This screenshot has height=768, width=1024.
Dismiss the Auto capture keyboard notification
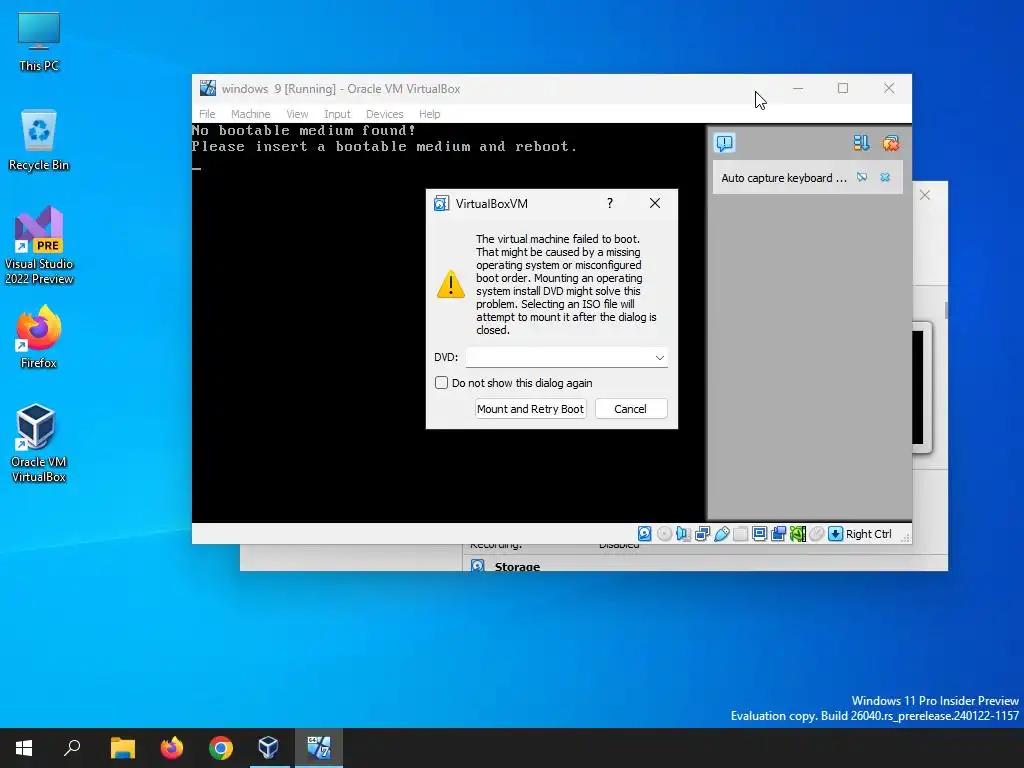tap(885, 177)
